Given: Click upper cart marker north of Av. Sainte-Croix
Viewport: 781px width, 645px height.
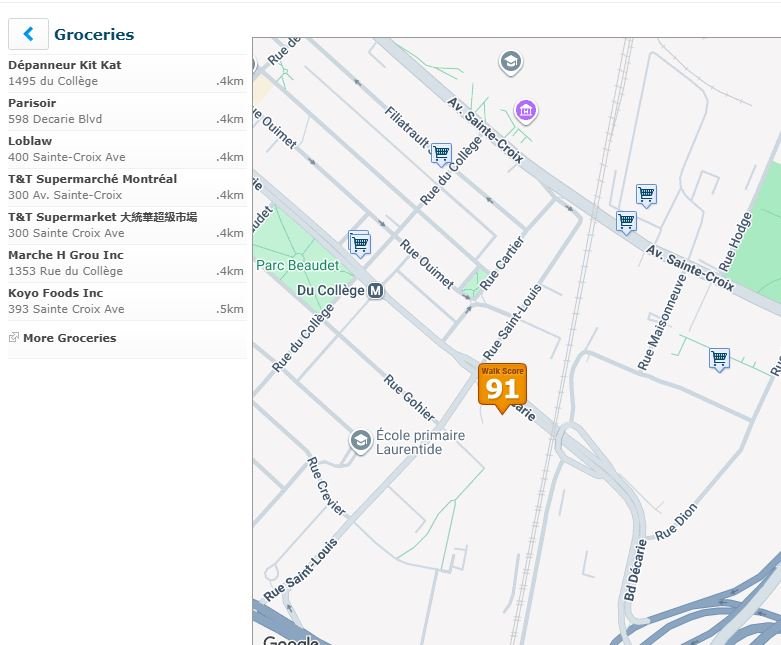Looking at the screenshot, I should coord(647,195).
